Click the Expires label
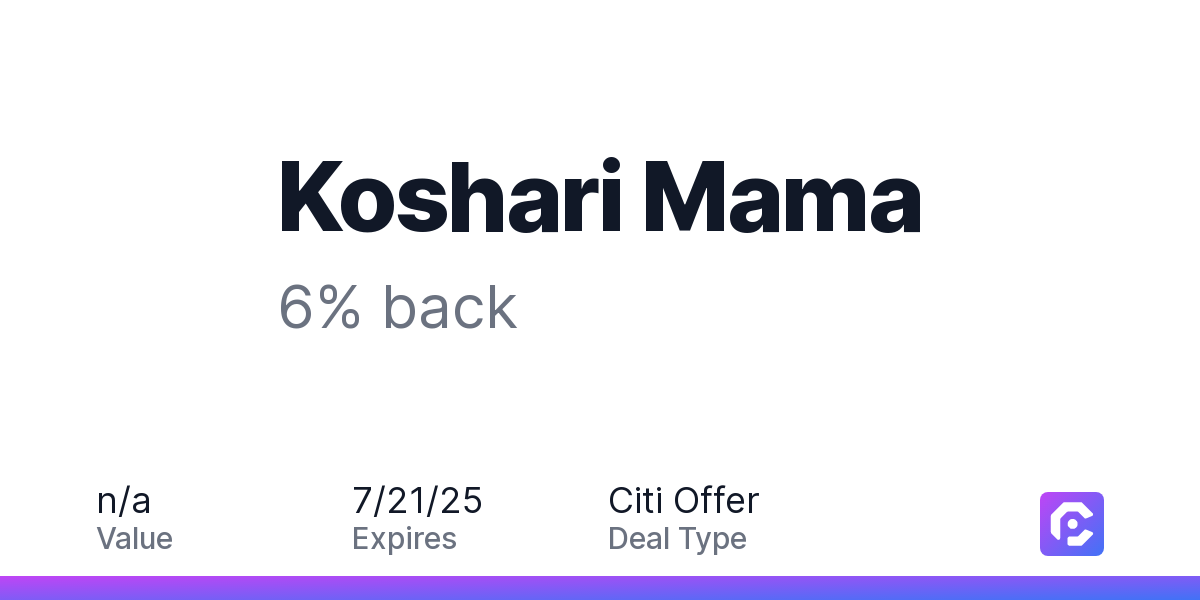 405,539
